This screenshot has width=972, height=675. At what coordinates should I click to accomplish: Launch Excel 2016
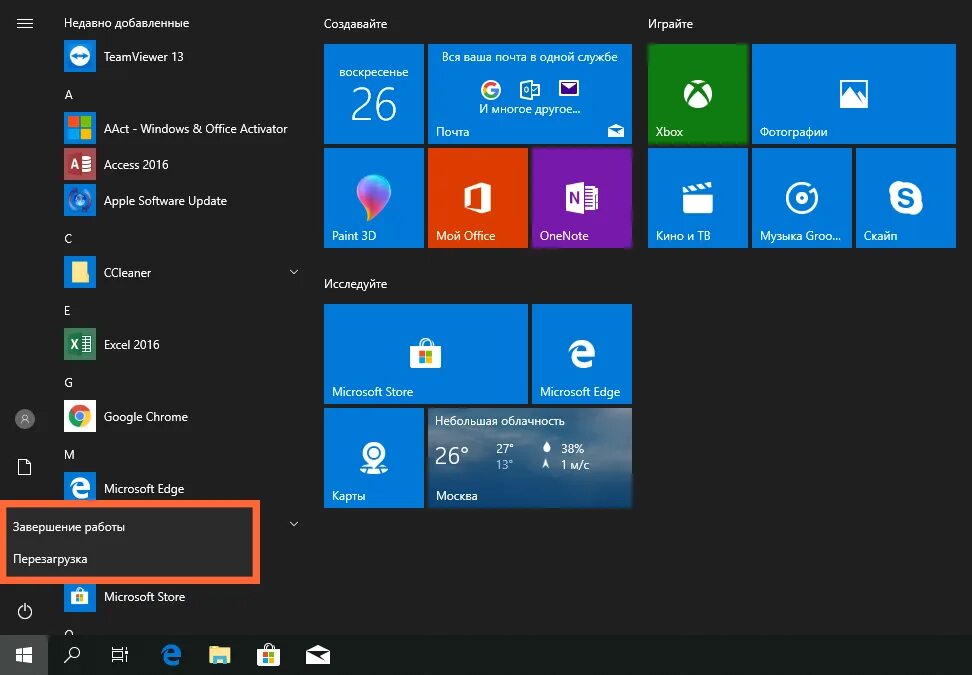[182, 344]
